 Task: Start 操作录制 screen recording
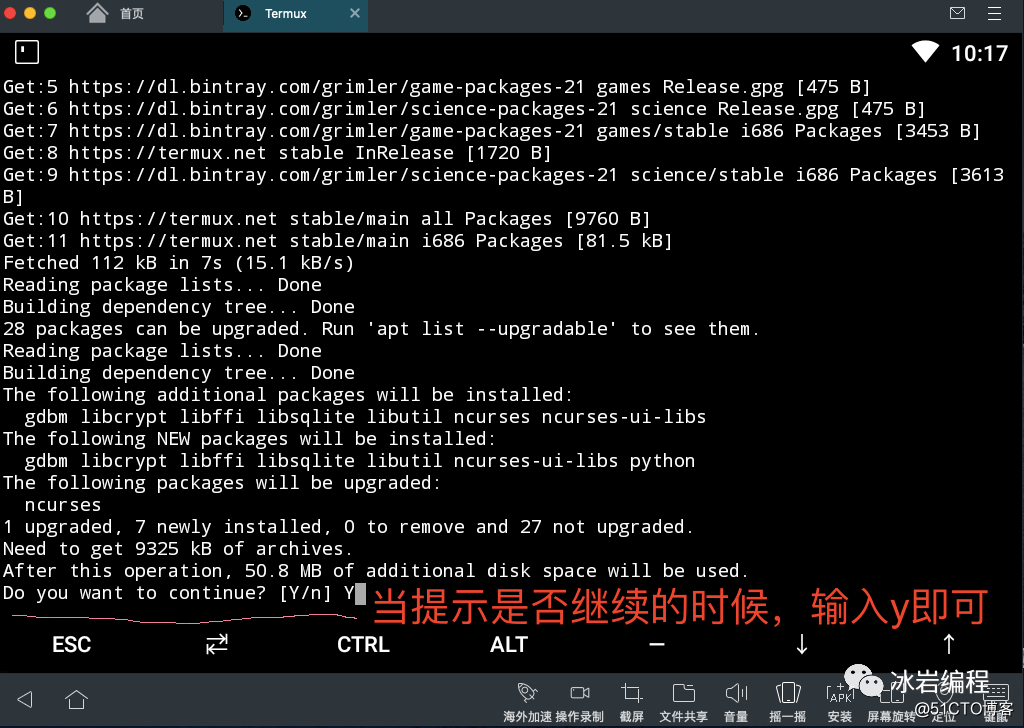click(579, 693)
